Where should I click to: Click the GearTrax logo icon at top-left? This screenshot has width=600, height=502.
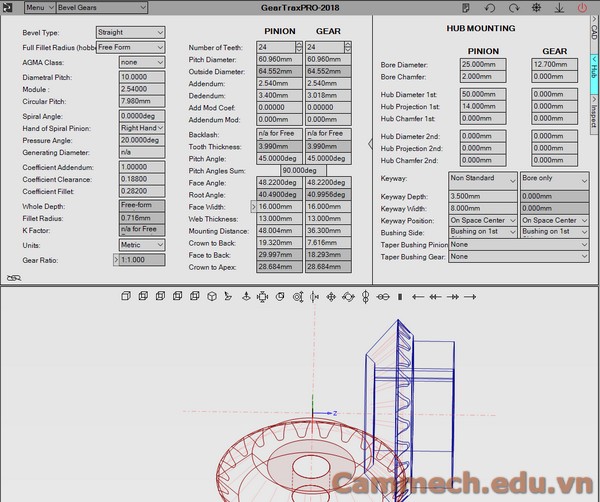[7, 7]
